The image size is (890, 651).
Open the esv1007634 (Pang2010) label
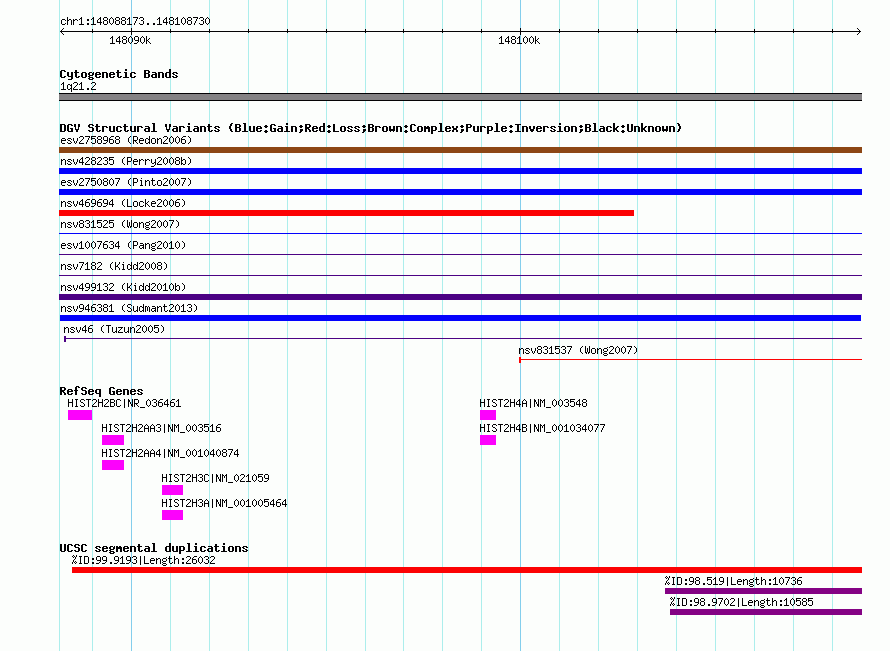(x=123, y=245)
